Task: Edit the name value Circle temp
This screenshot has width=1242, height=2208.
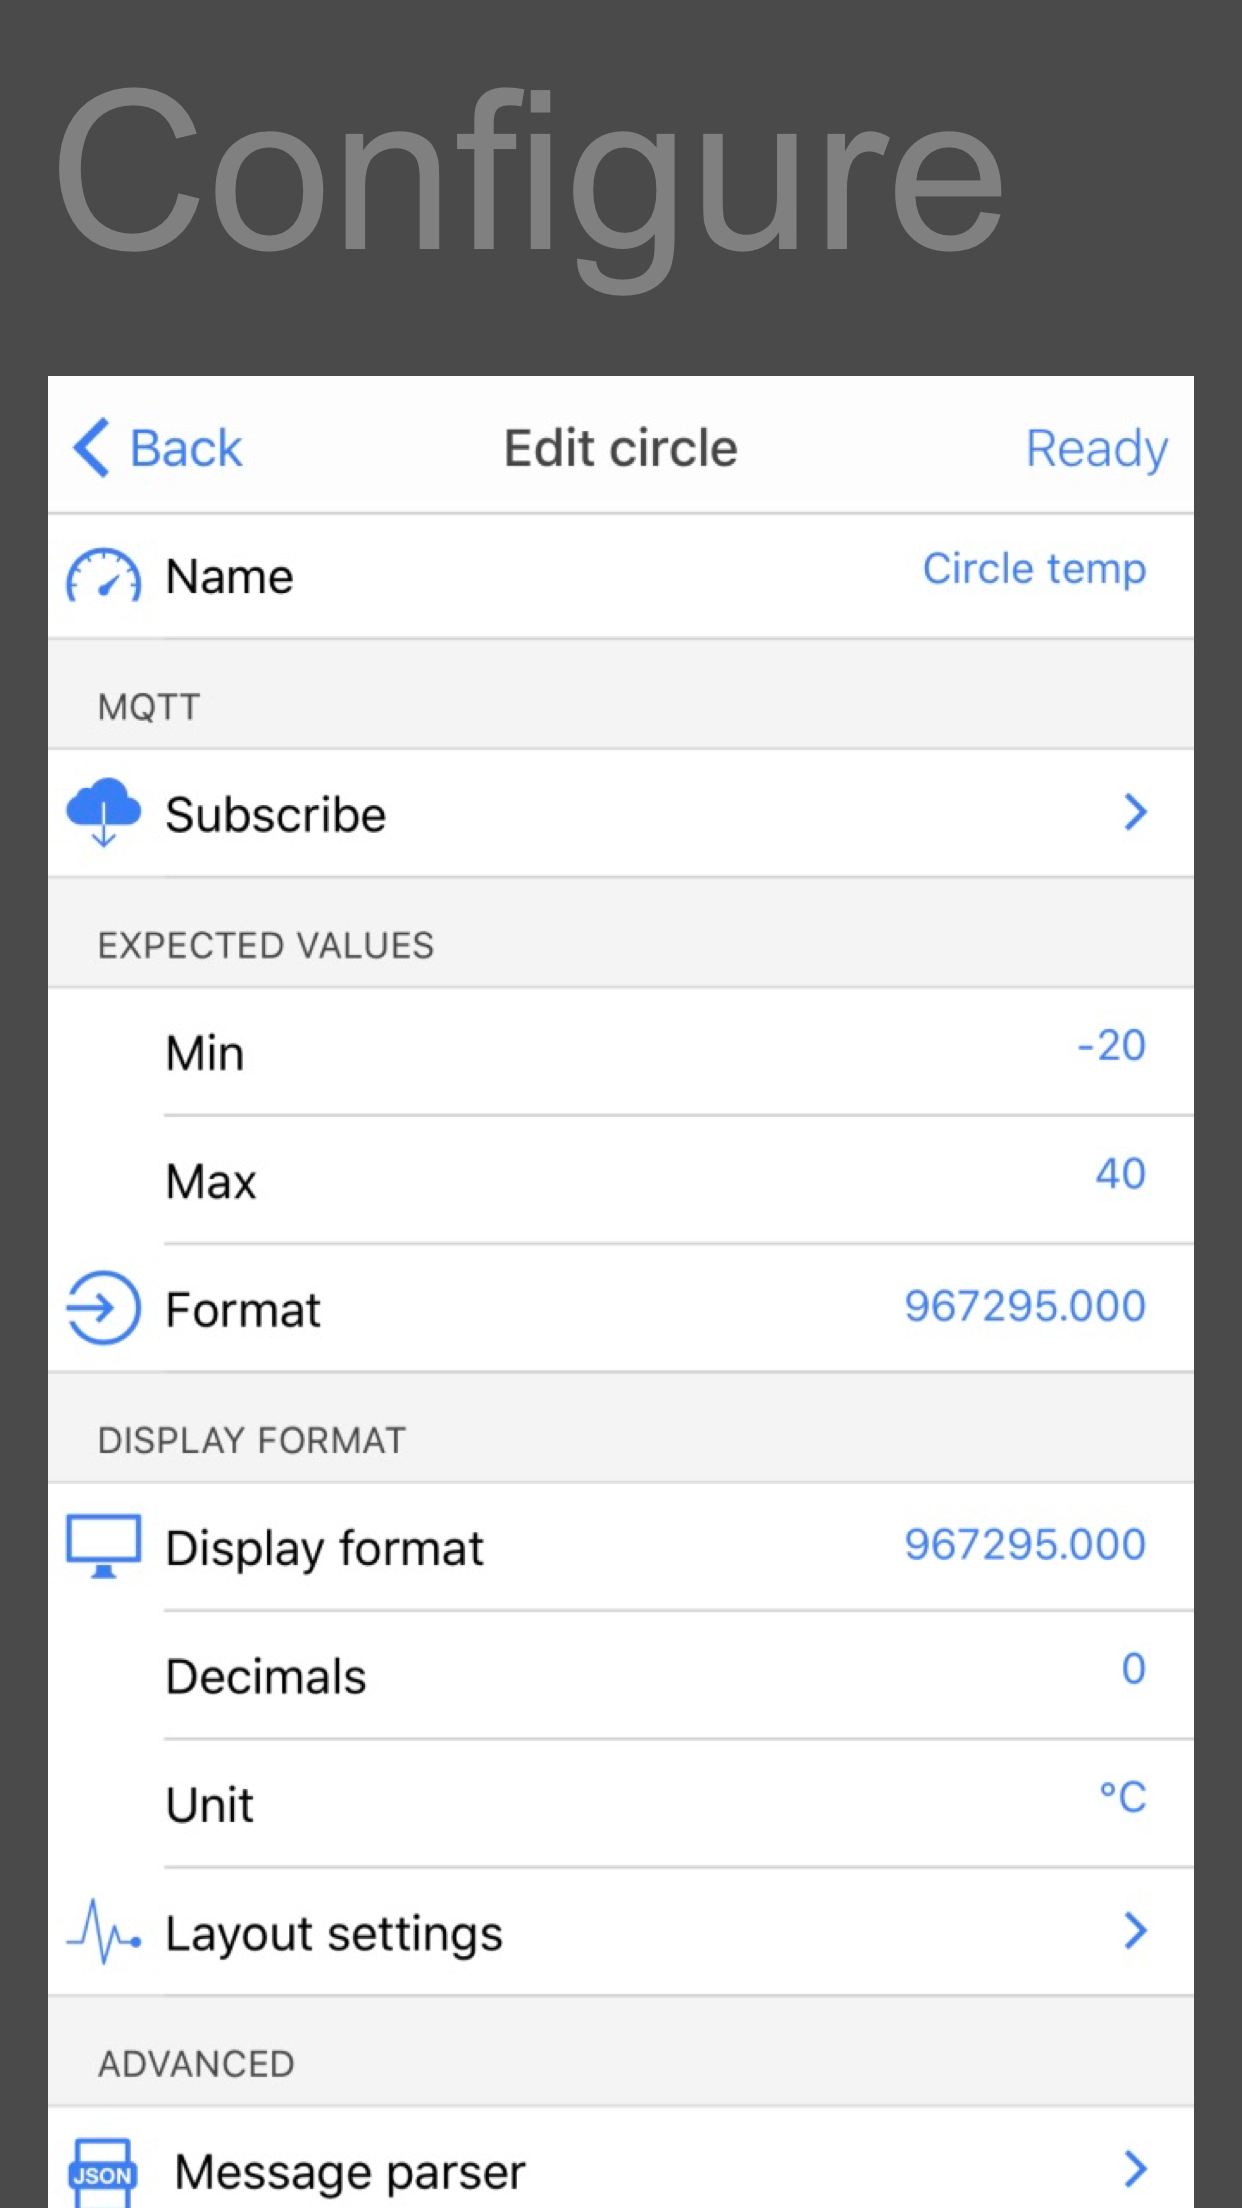Action: pyautogui.click(x=1034, y=570)
